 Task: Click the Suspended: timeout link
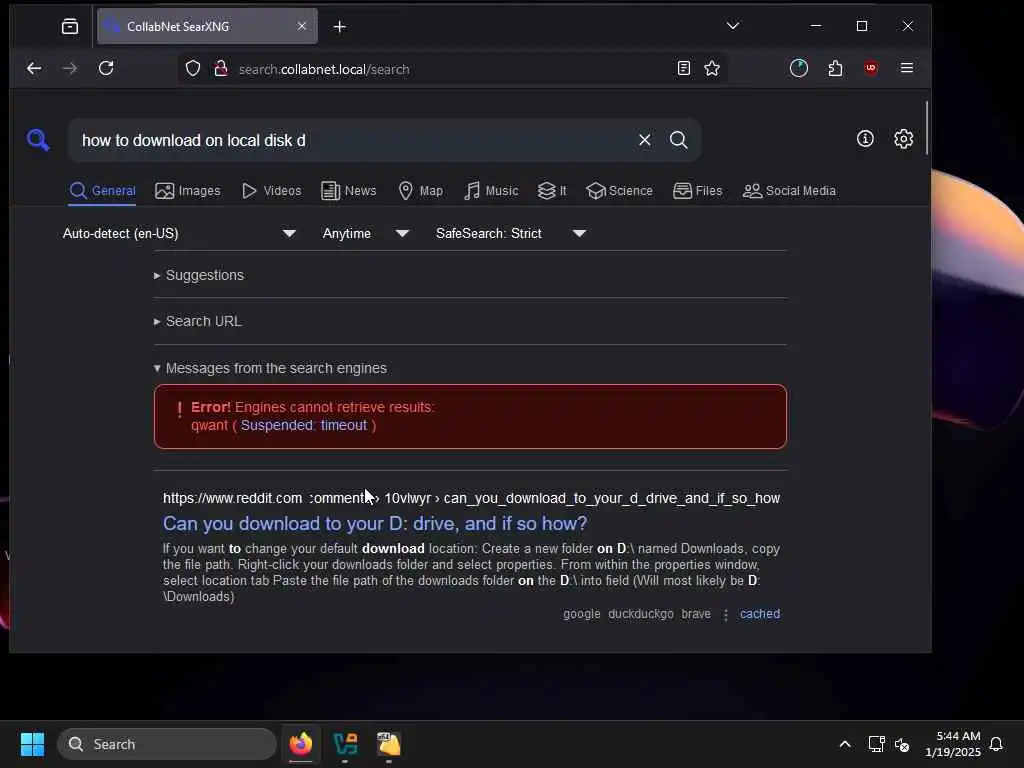click(x=304, y=425)
